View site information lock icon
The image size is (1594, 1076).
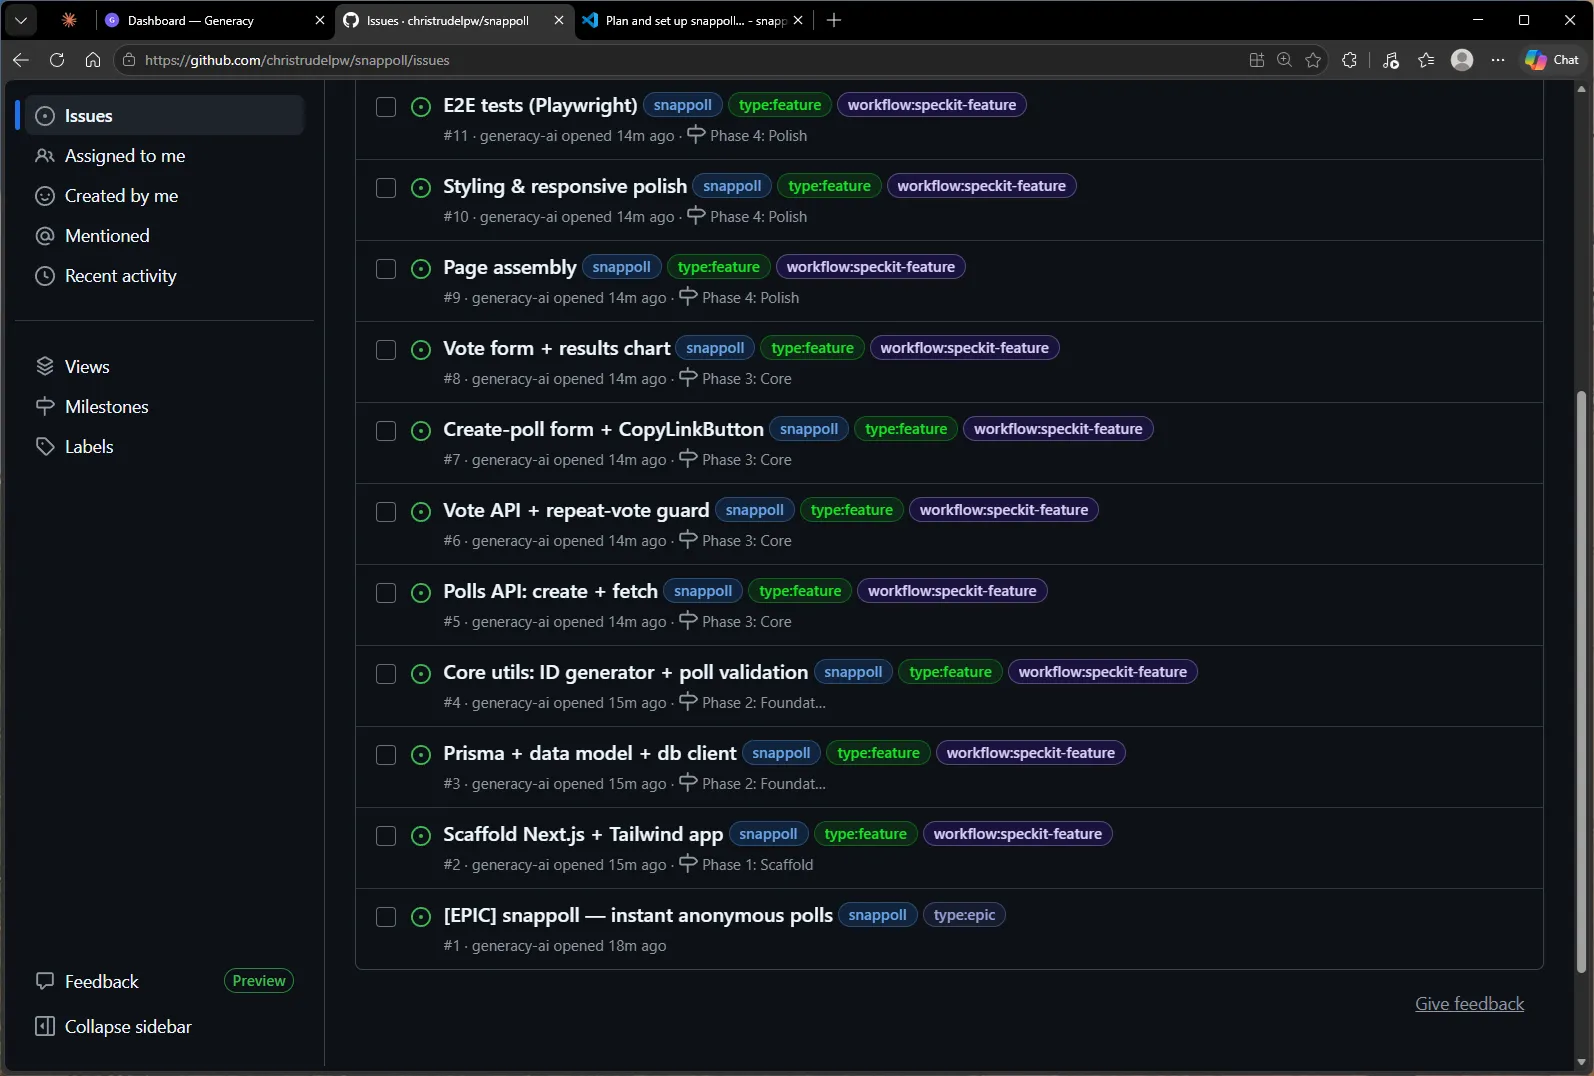pyautogui.click(x=129, y=60)
